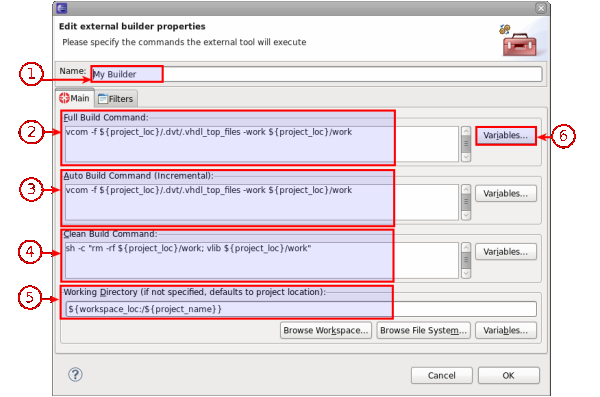The image size is (600, 397).
Task: Click the 'Clean Build Command:' label
Action: (110, 234)
